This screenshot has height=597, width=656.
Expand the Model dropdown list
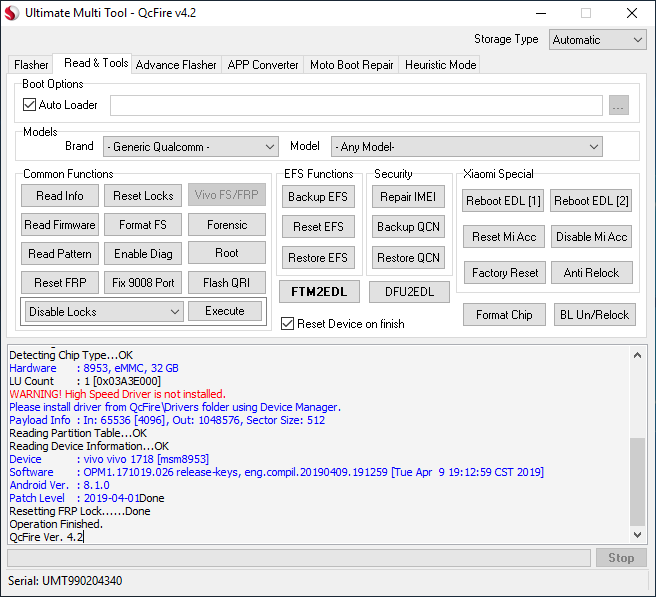click(466, 147)
